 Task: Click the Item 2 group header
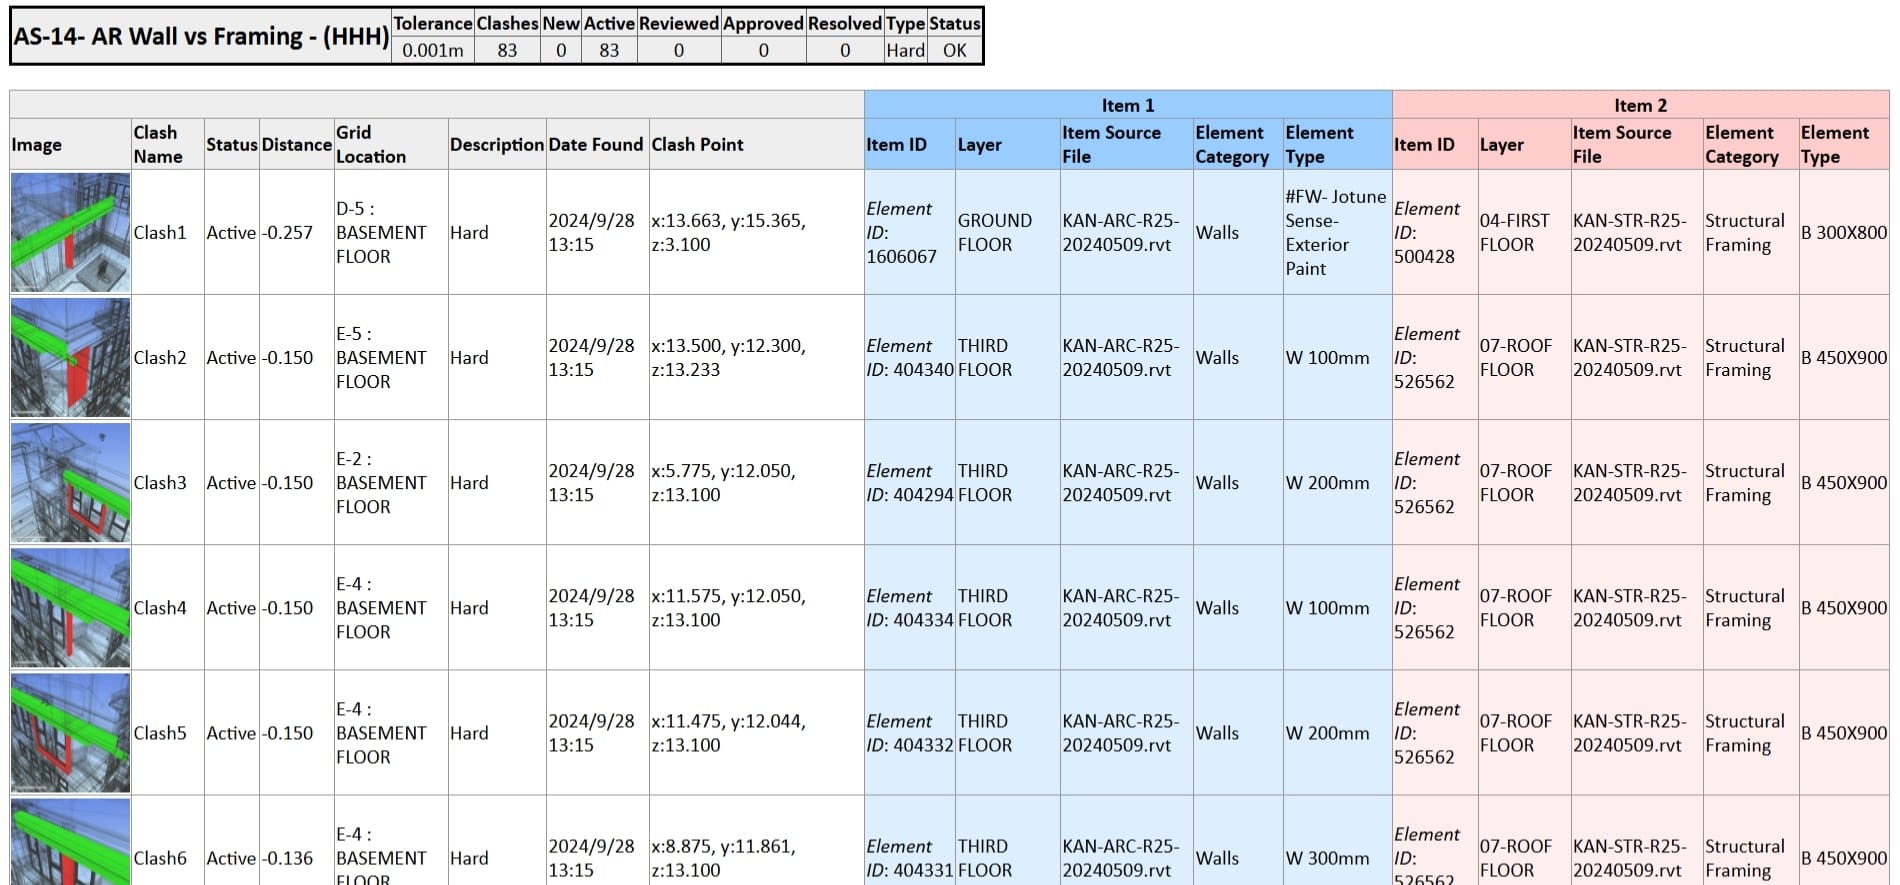pos(1641,105)
